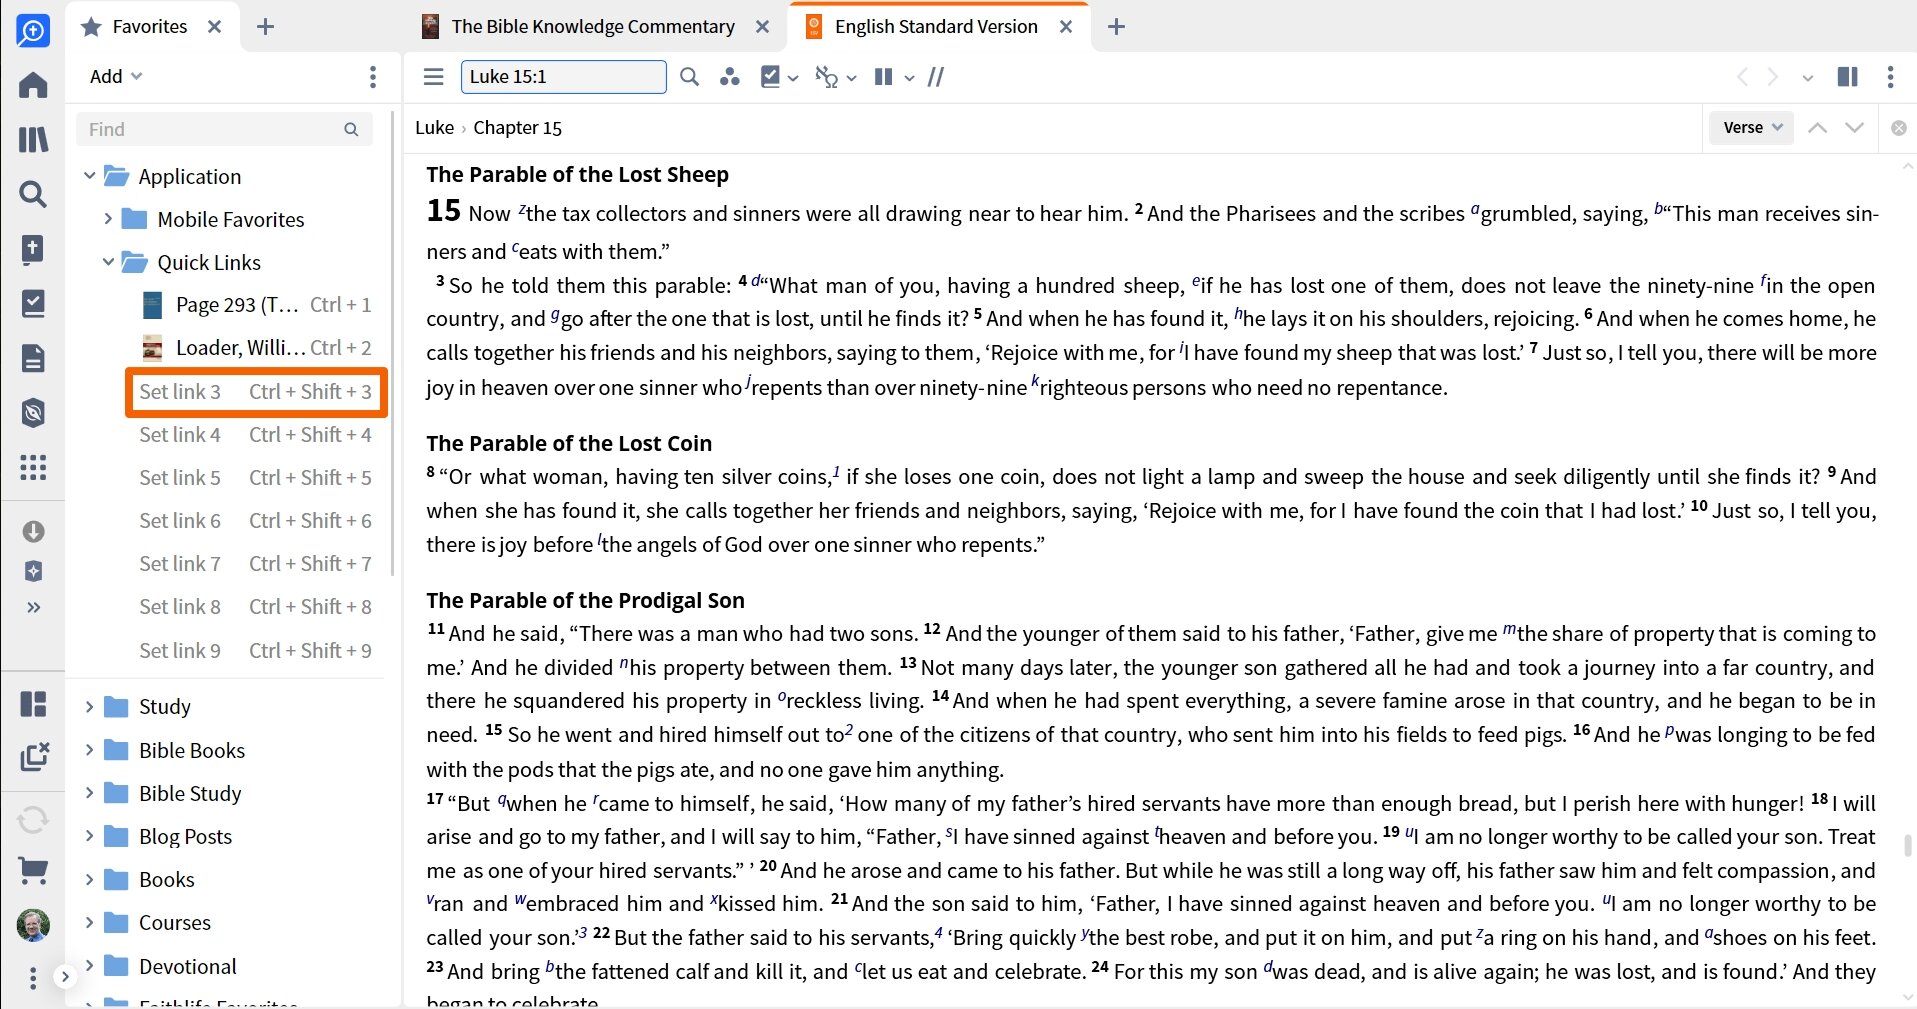Close the locator bar x icon
The height and width of the screenshot is (1009, 1917).
coord(1899,128)
